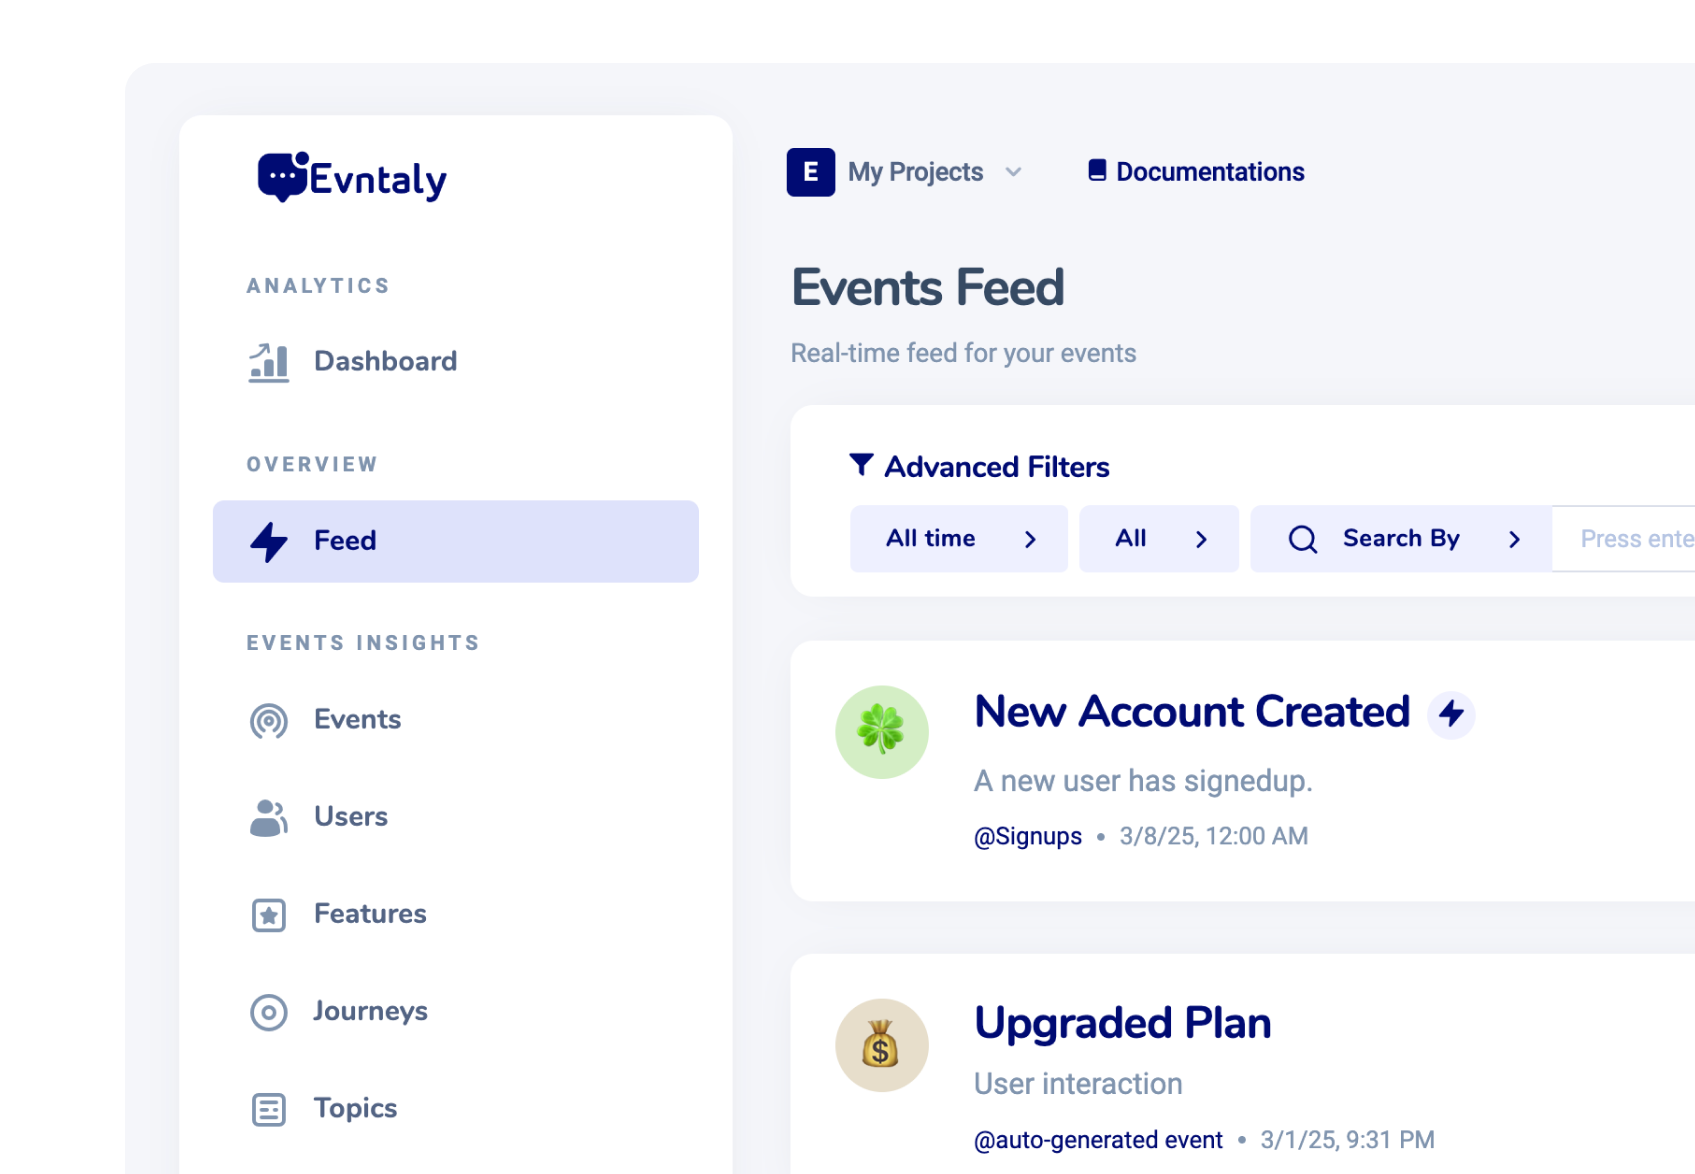Click the lightning badge beside New Account Created
Image resolution: width=1695 pixels, height=1174 pixels.
(x=1451, y=714)
